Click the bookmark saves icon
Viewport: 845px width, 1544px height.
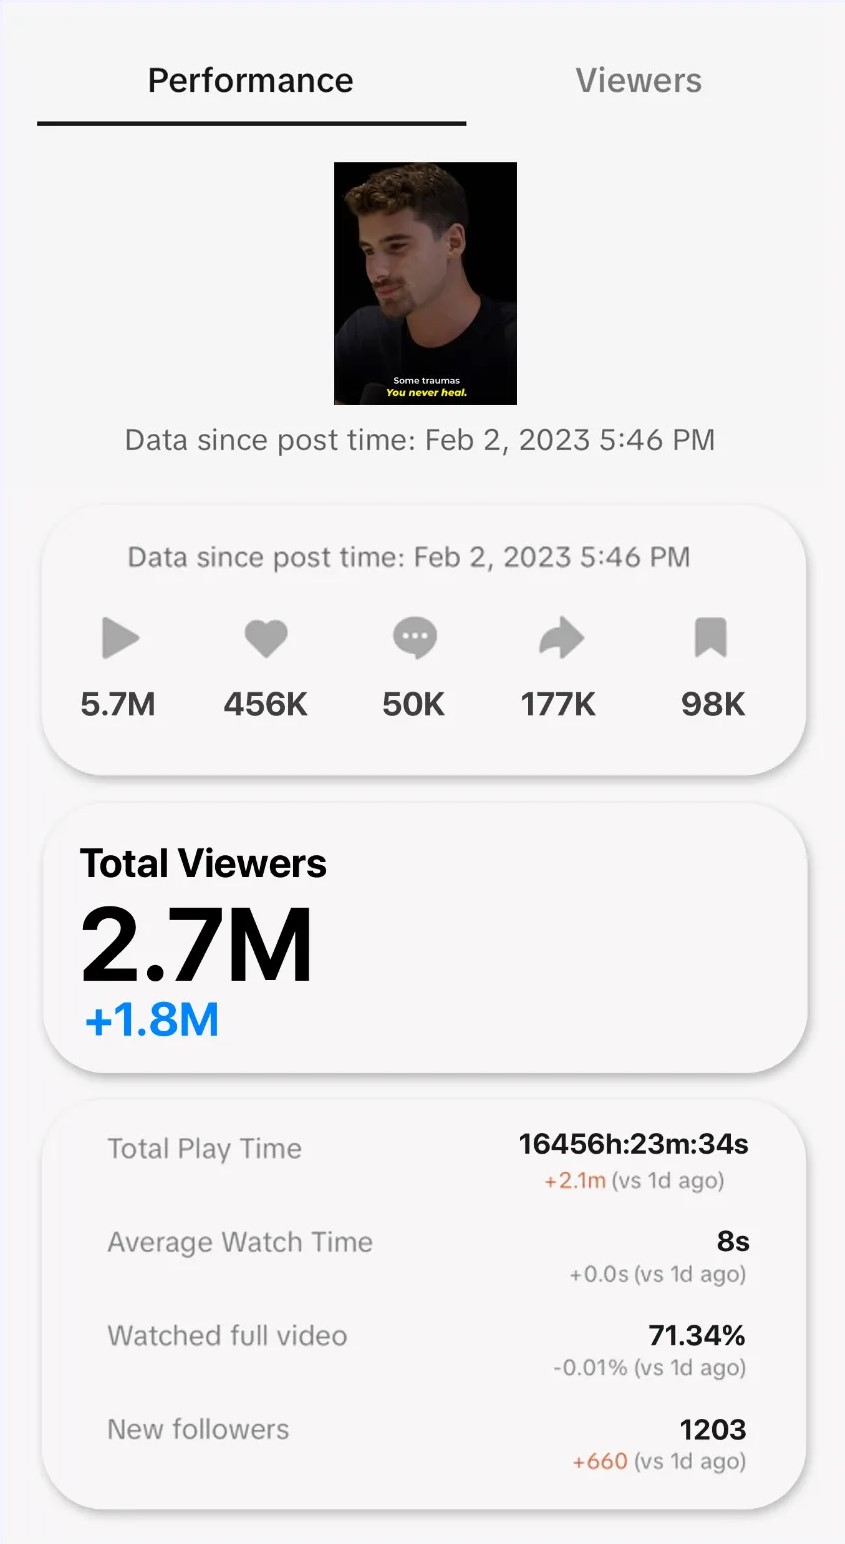pos(710,638)
